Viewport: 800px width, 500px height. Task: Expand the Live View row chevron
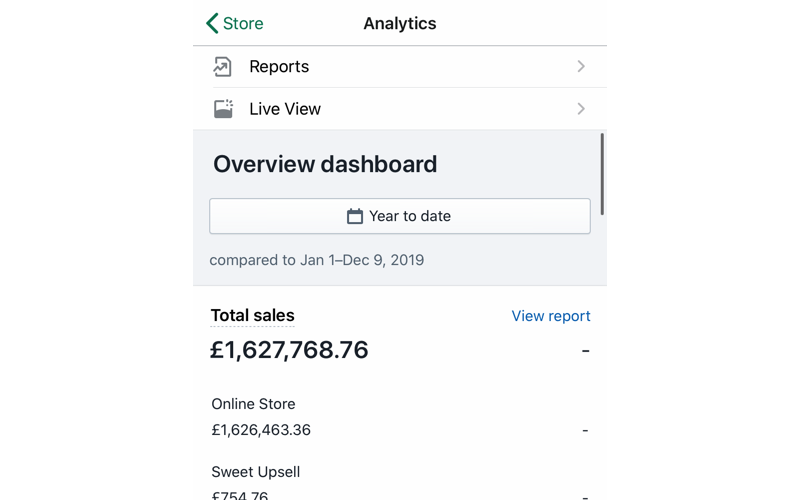coord(581,109)
